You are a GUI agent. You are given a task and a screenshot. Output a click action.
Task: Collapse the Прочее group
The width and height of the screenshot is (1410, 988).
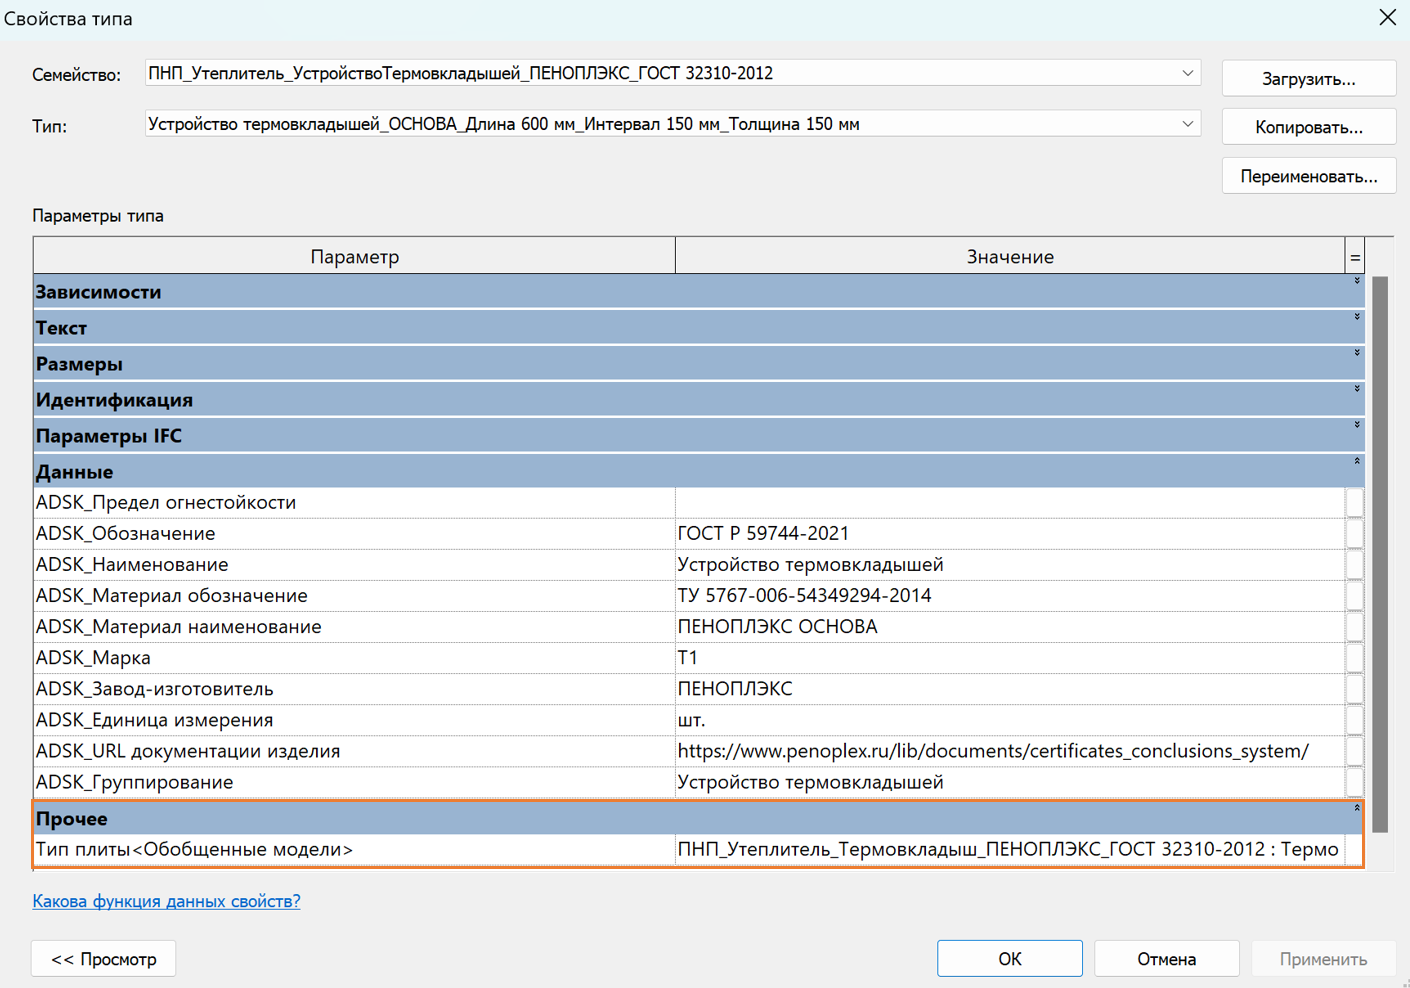pos(1357,809)
